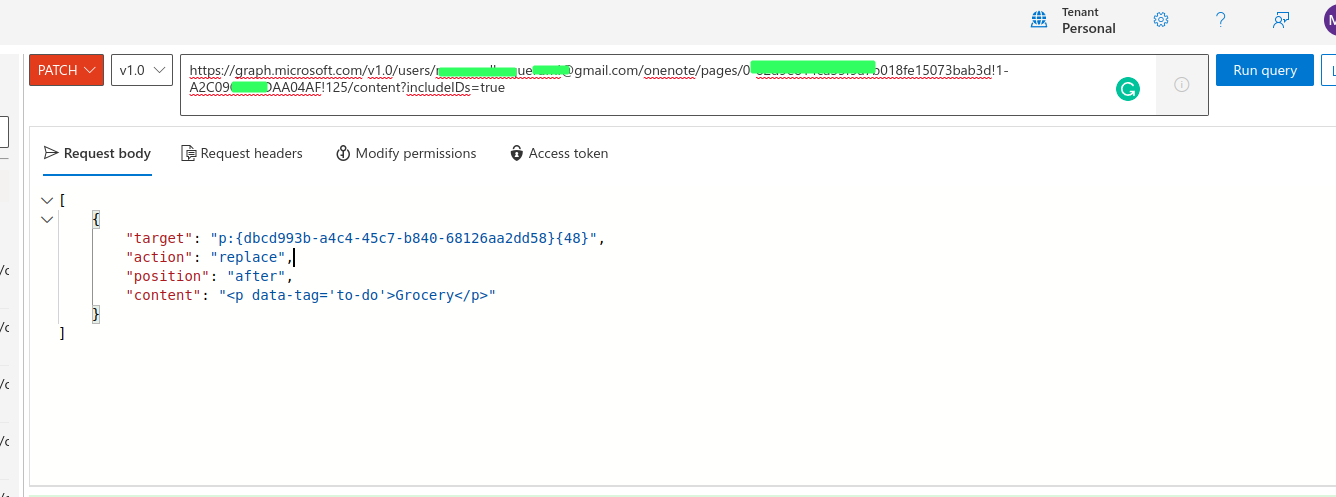
Task: Show the Access token tab
Action: click(x=559, y=153)
